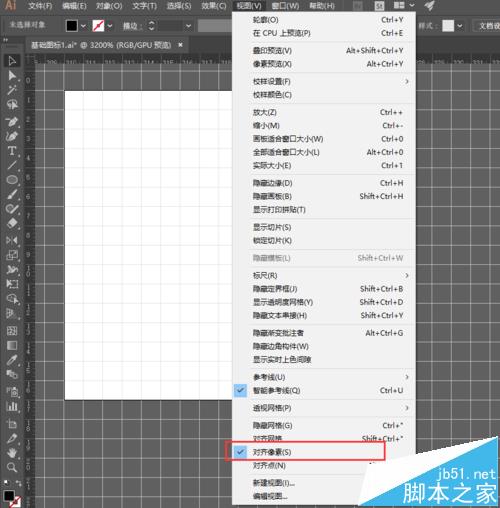Select the Selection tool arrow
The height and width of the screenshot is (508, 500).
12,61
